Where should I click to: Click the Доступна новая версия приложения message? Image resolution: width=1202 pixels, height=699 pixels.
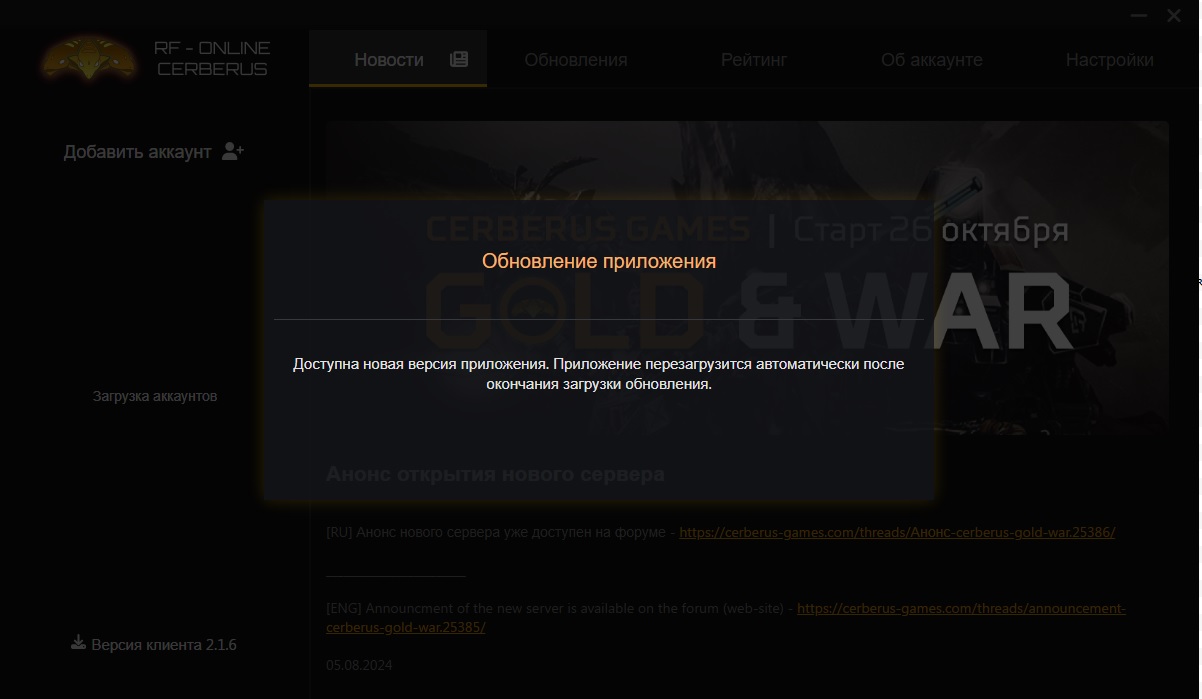pyautogui.click(x=599, y=374)
